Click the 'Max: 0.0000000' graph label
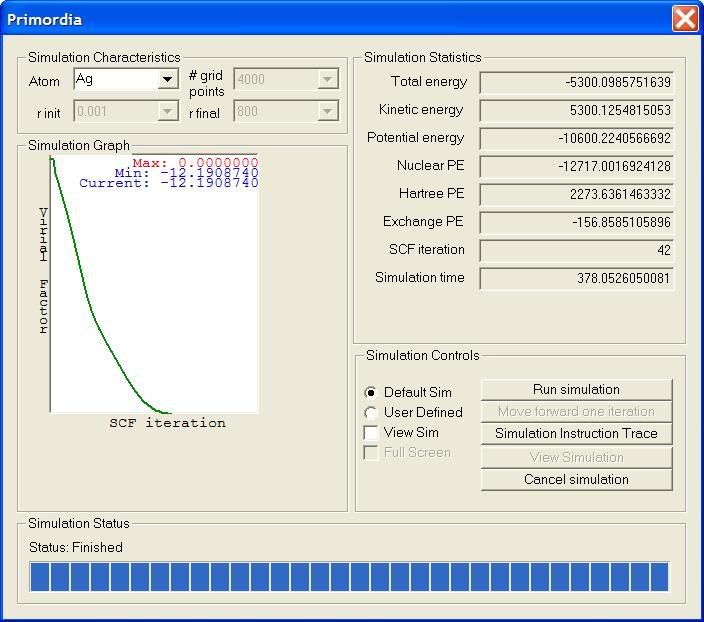The height and width of the screenshot is (622, 704). point(195,162)
